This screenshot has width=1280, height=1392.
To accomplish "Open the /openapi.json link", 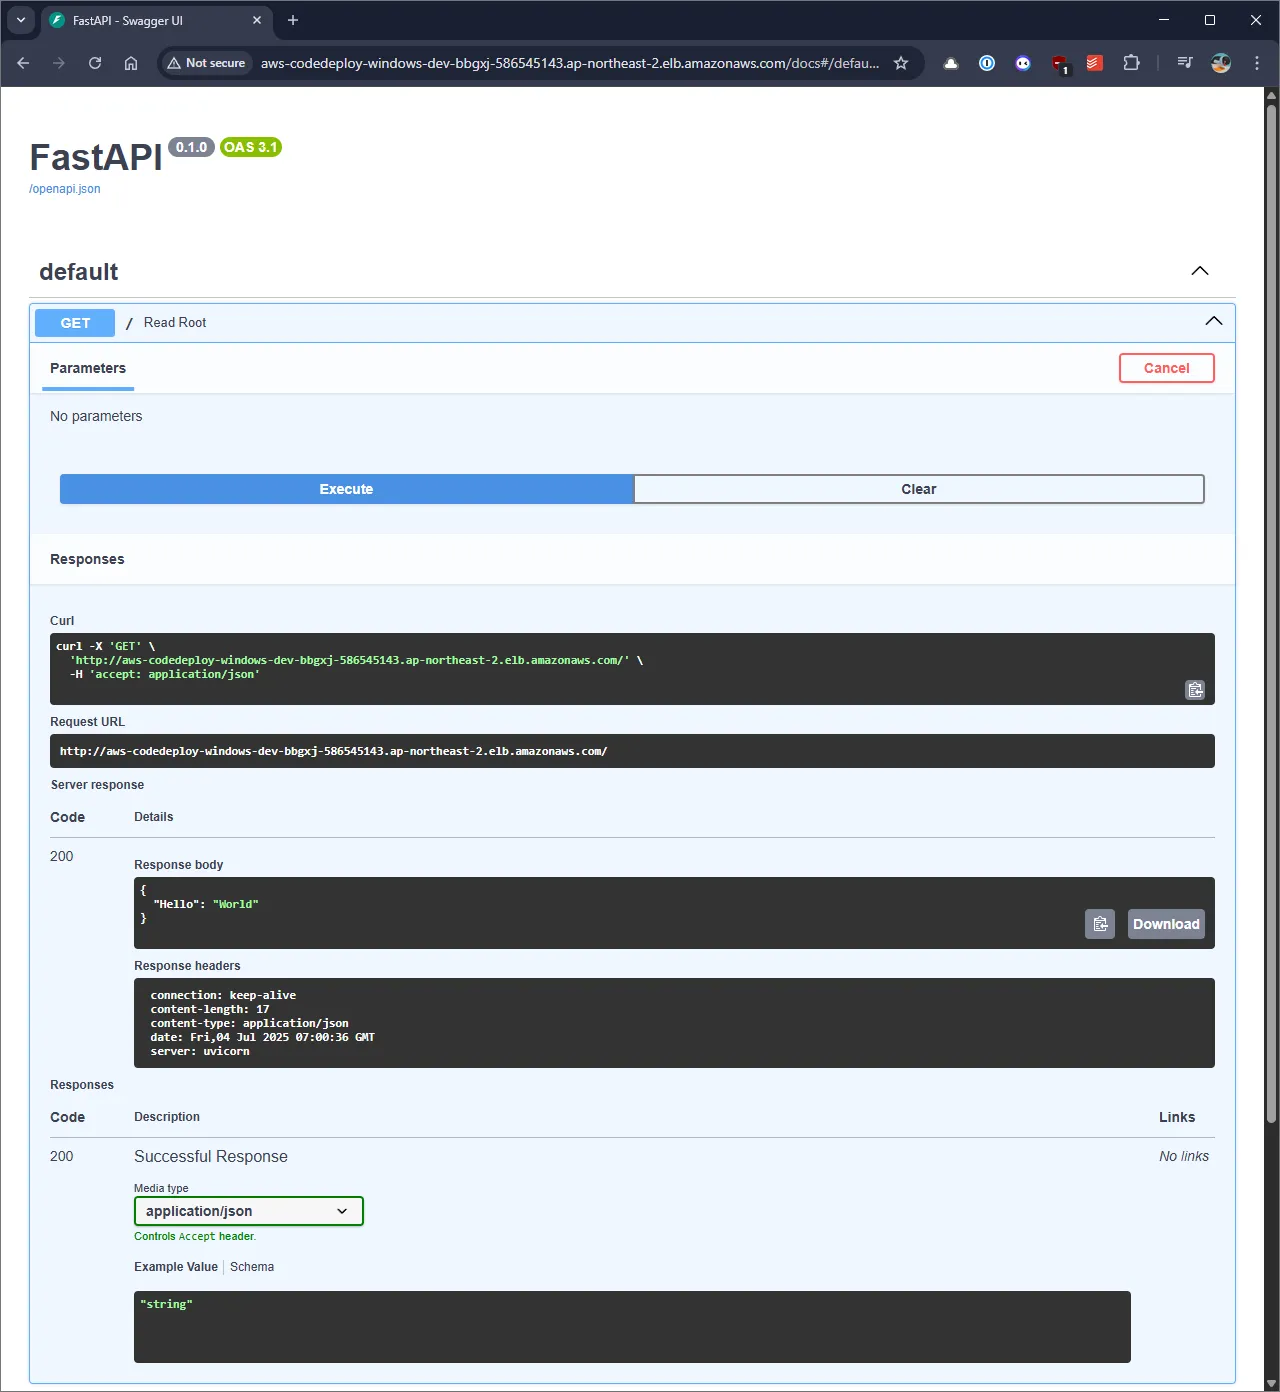I will click(x=64, y=188).
